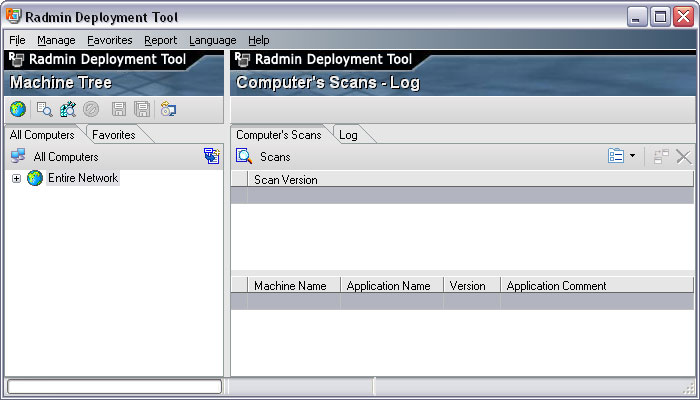The width and height of the screenshot is (700, 400).
Task: Open the Language menu
Action: 212,40
